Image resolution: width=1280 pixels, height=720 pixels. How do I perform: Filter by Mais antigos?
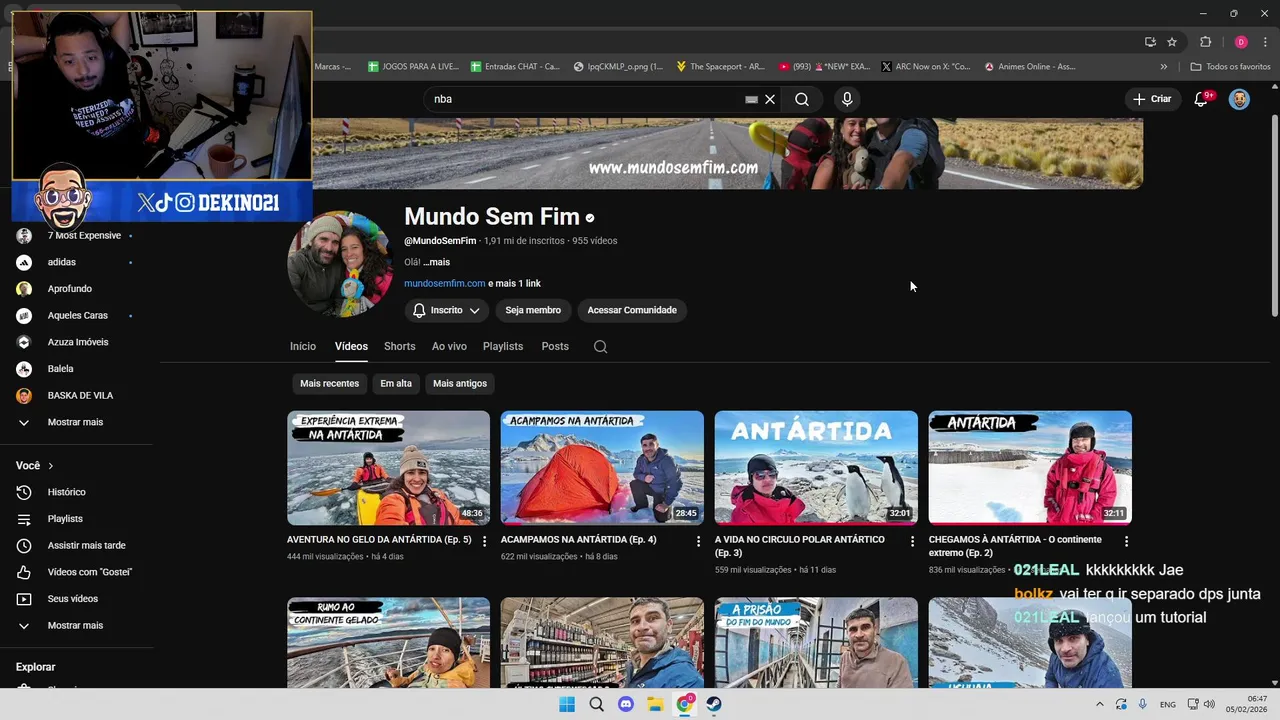[460, 383]
